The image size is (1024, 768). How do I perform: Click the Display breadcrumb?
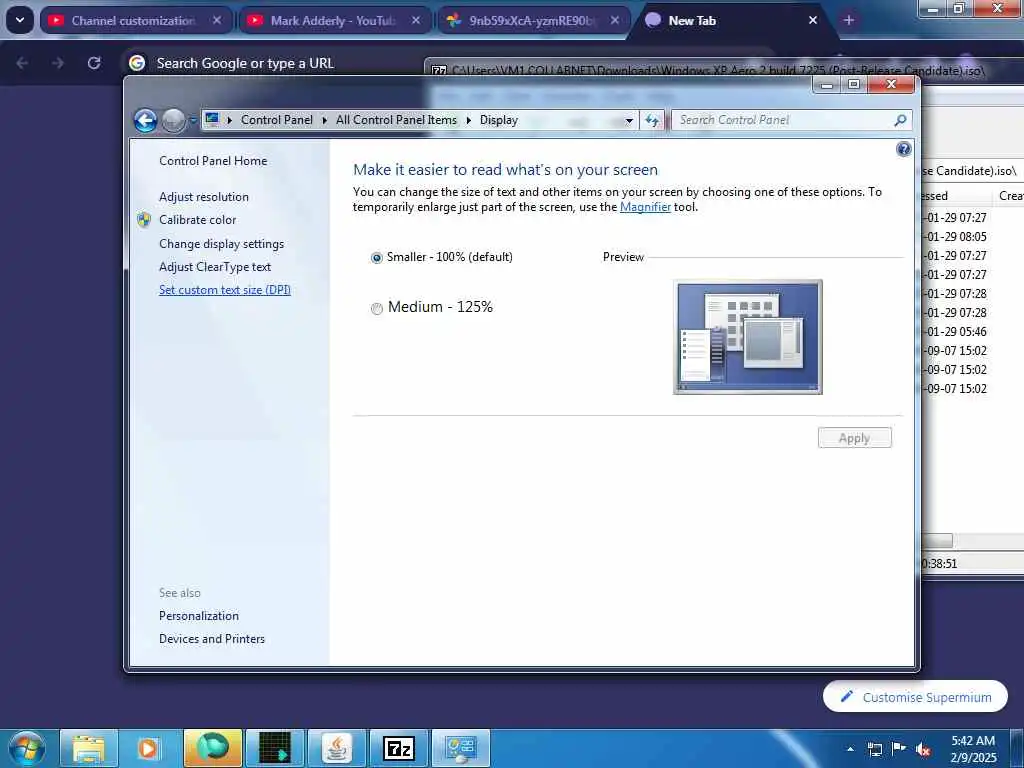(x=499, y=120)
